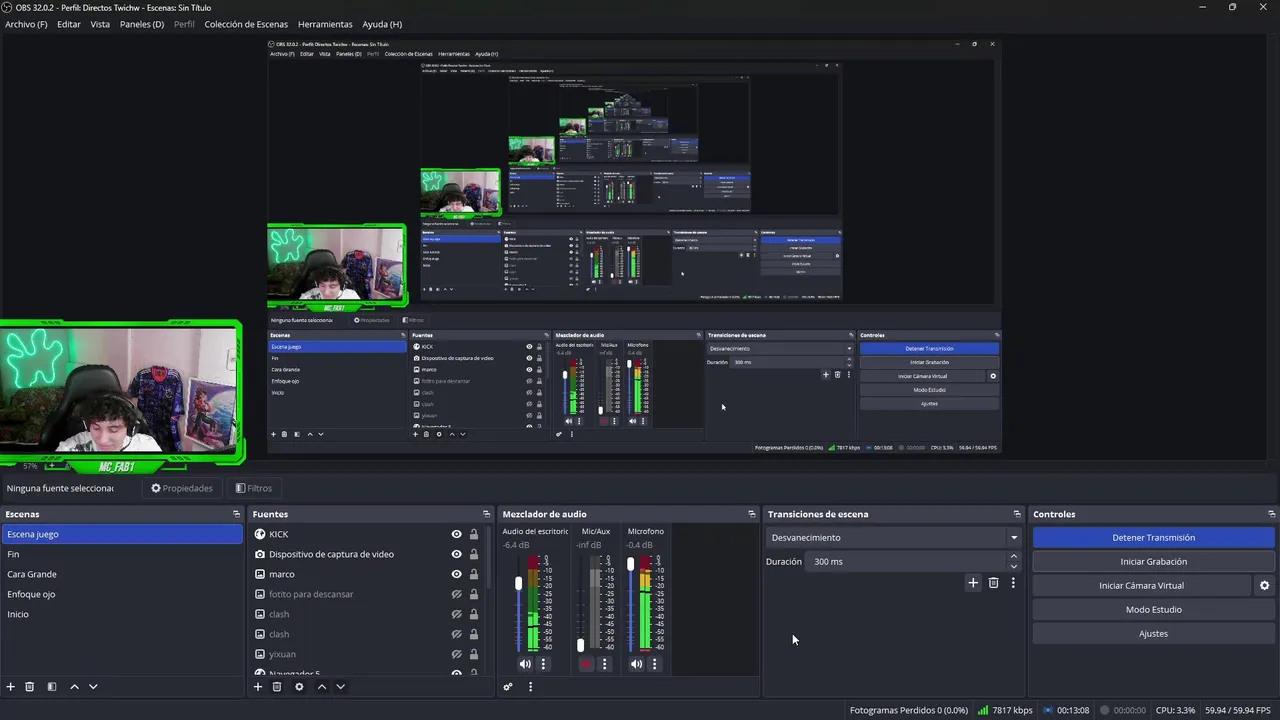Screen dimensions: 1280x720
Task: Open the Archivo menu
Action: (x=26, y=24)
